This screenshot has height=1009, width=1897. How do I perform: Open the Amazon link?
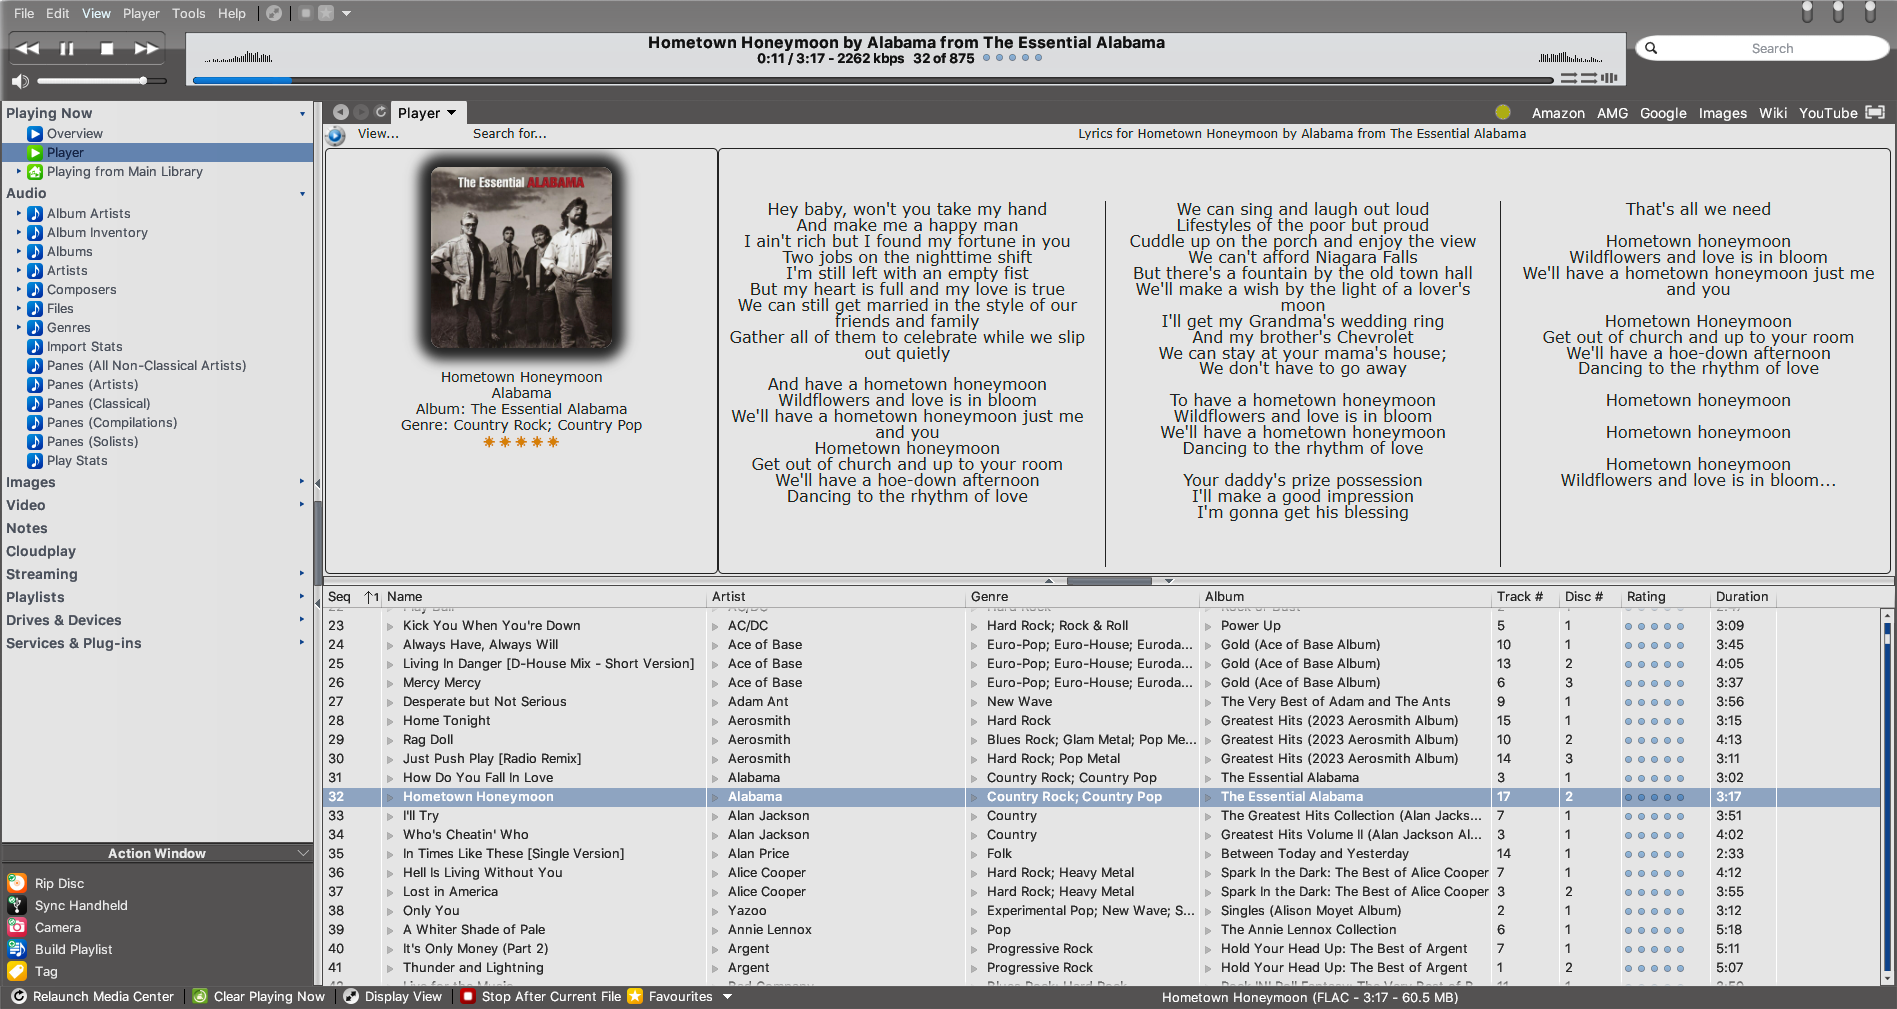click(1558, 113)
